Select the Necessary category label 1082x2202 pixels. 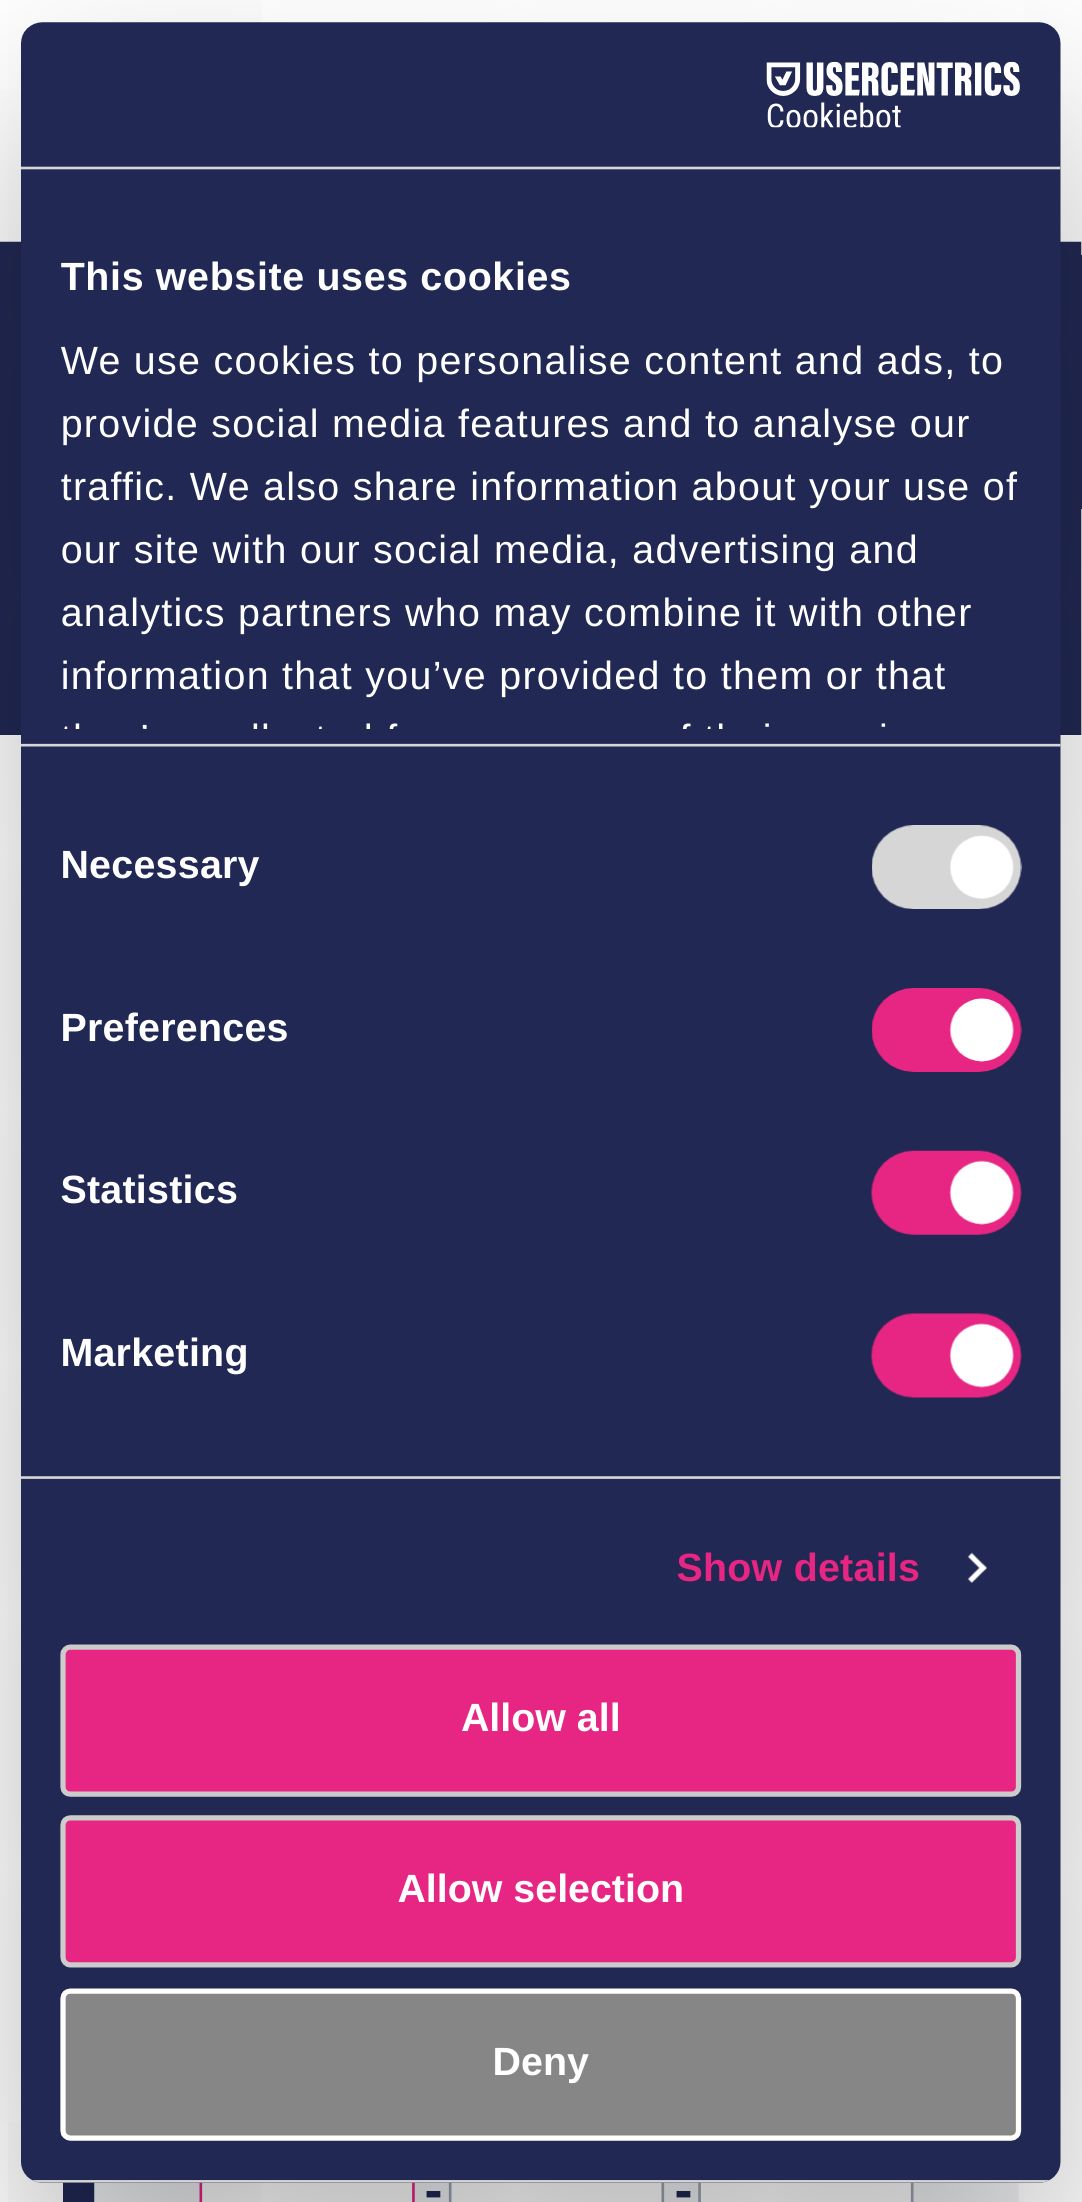160,865
